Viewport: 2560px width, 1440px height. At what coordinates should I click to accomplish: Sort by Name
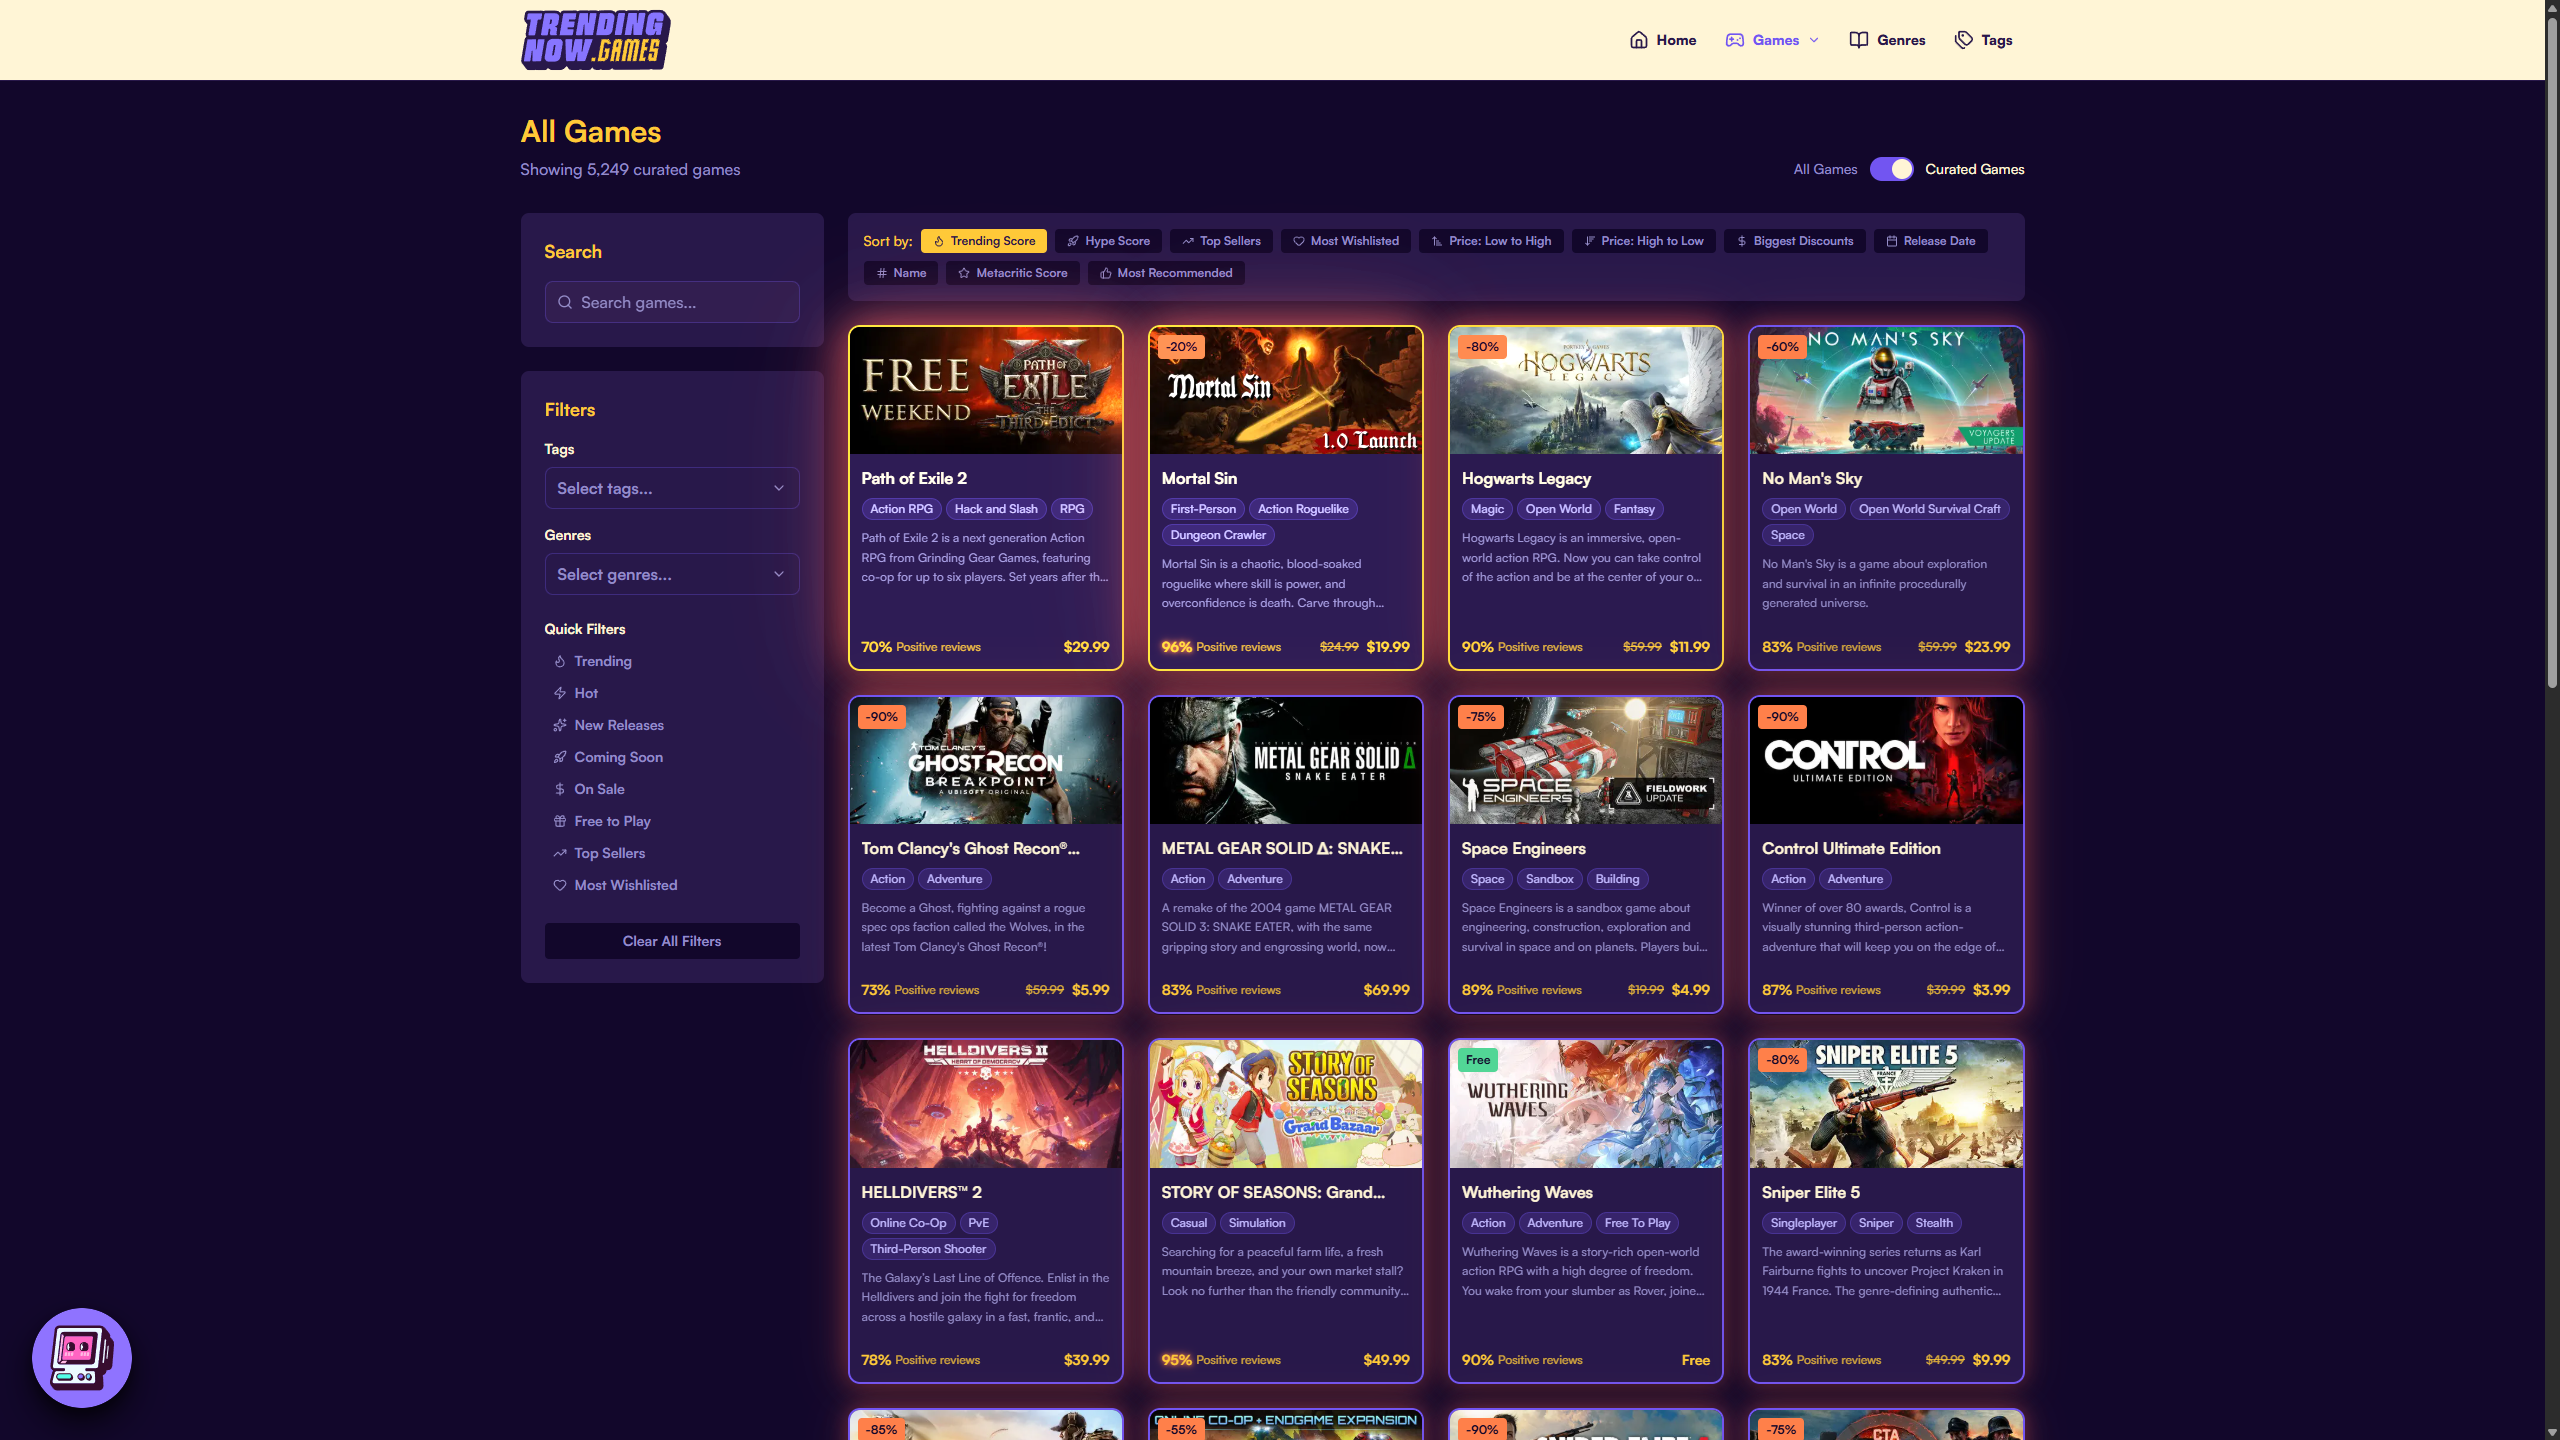click(x=901, y=273)
